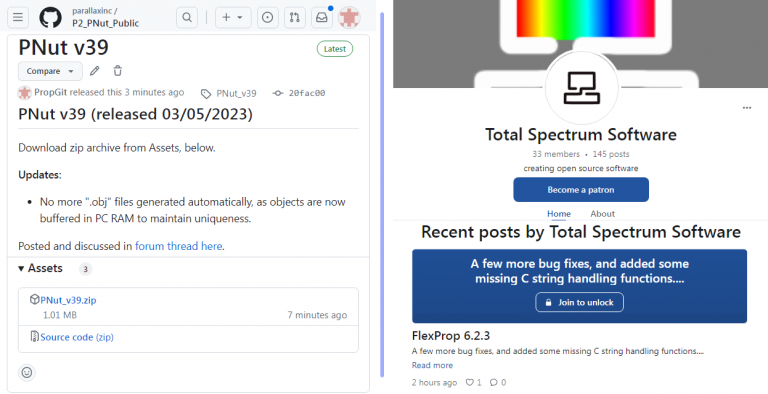768x394 pixels.
Task: Delete the release with trash icon
Action: (x=118, y=71)
